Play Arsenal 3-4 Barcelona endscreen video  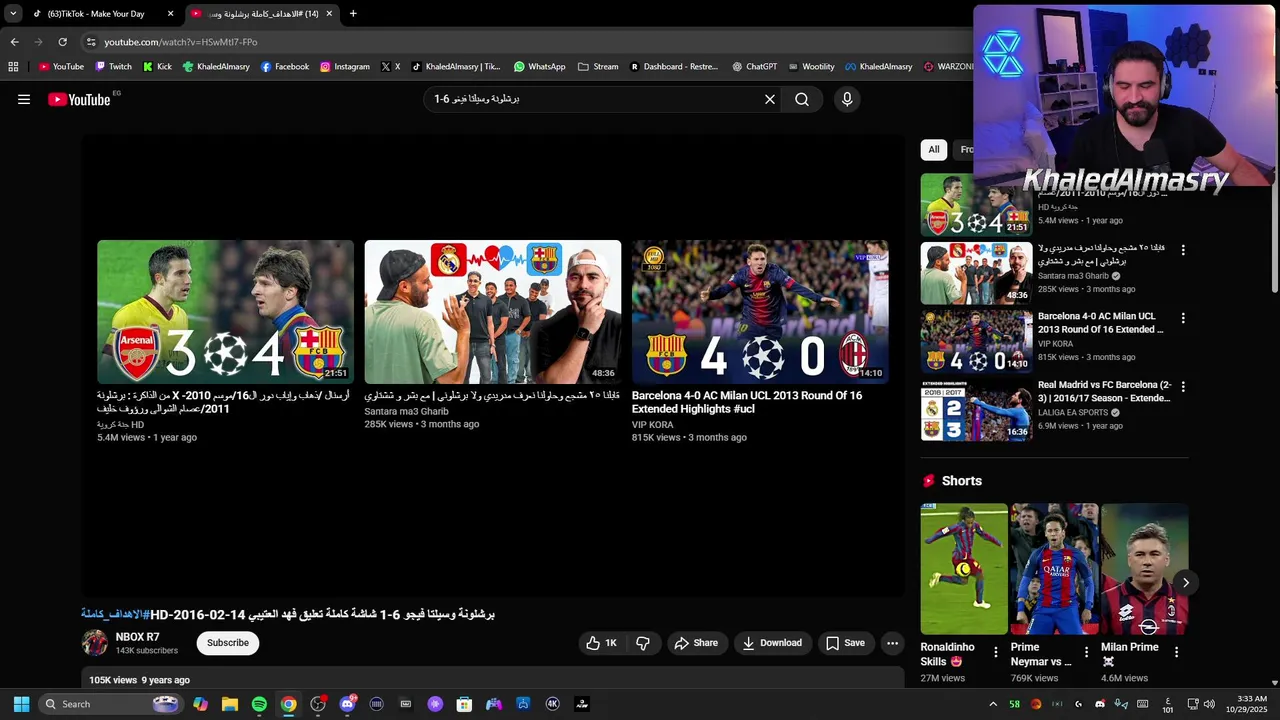pos(225,312)
